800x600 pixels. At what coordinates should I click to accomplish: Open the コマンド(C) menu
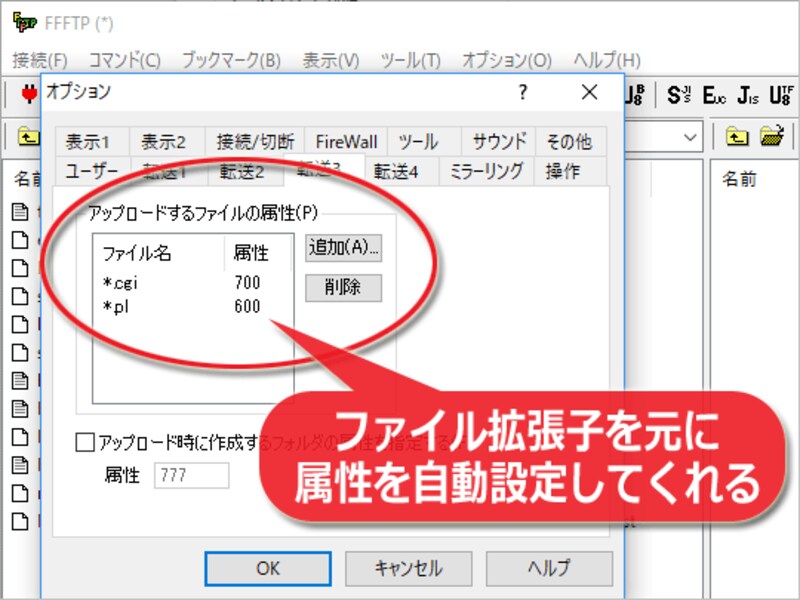(x=124, y=60)
